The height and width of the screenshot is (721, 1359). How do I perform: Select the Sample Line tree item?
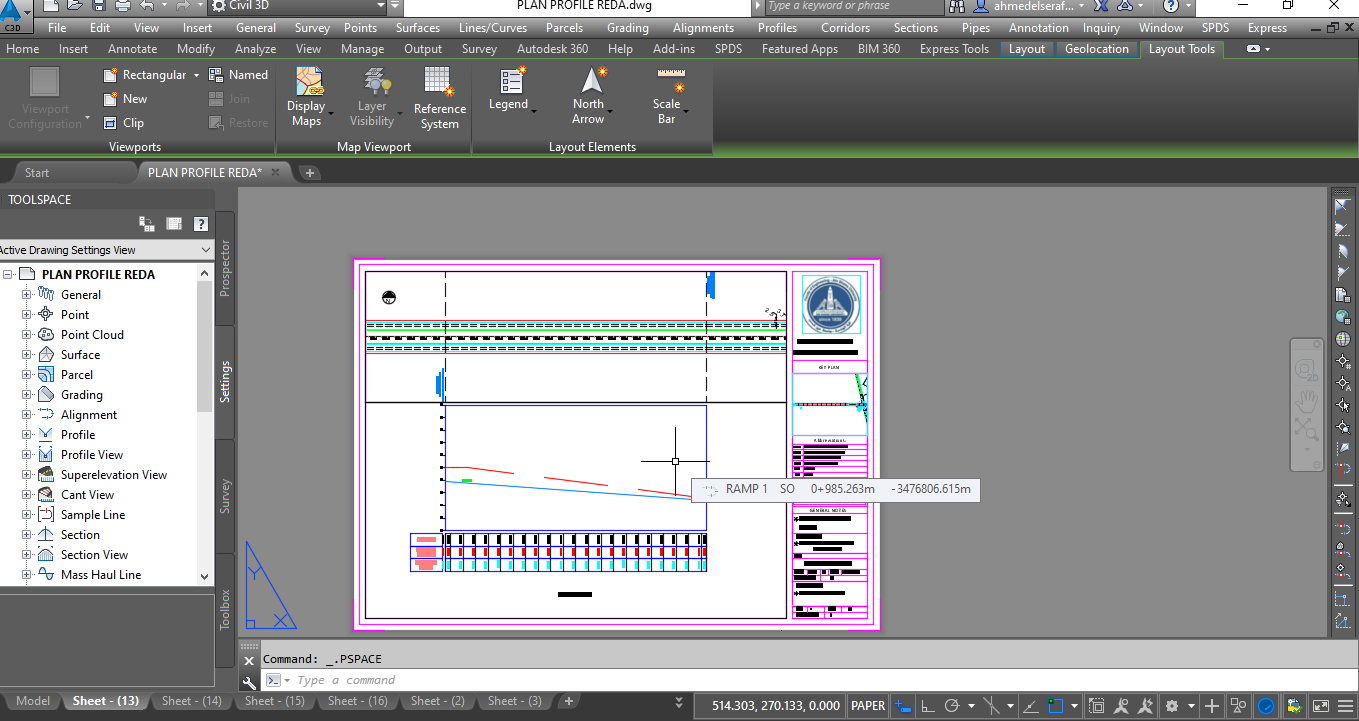[93, 515]
